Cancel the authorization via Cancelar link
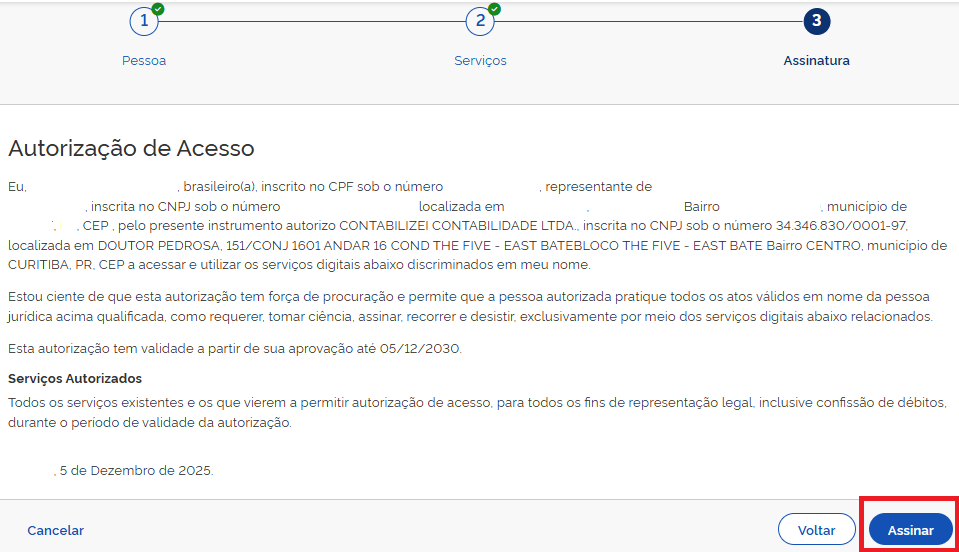Screen dimensions: 959x552 56,530
